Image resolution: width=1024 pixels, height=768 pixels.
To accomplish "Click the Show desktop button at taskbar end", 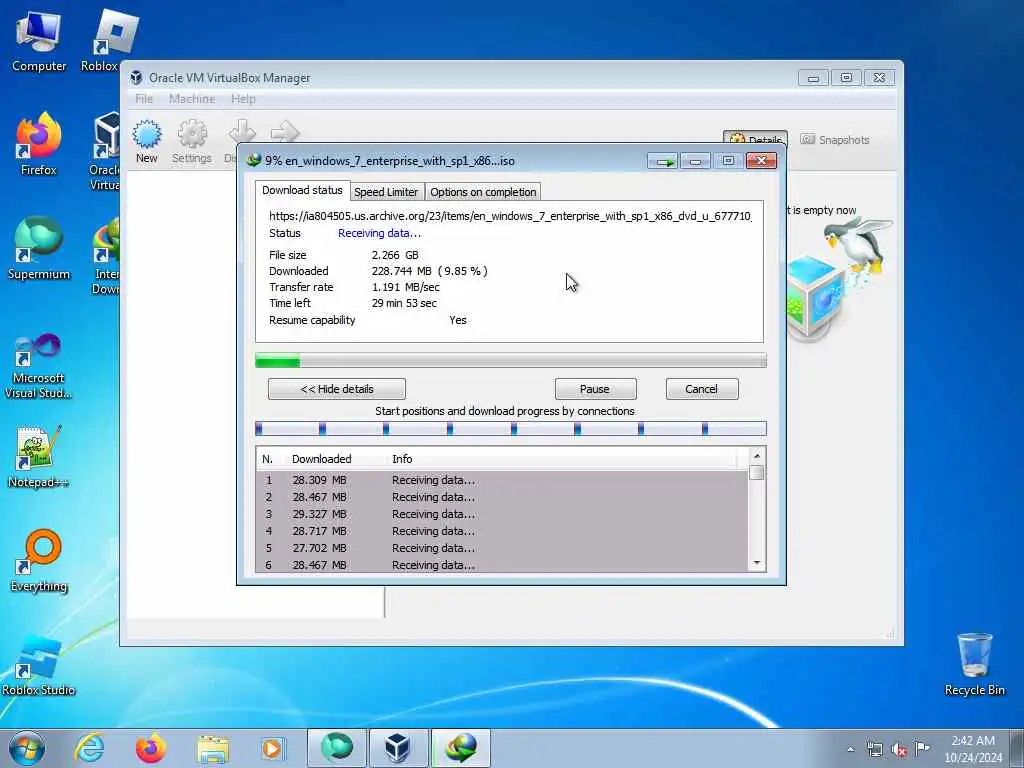I will 1017,748.
